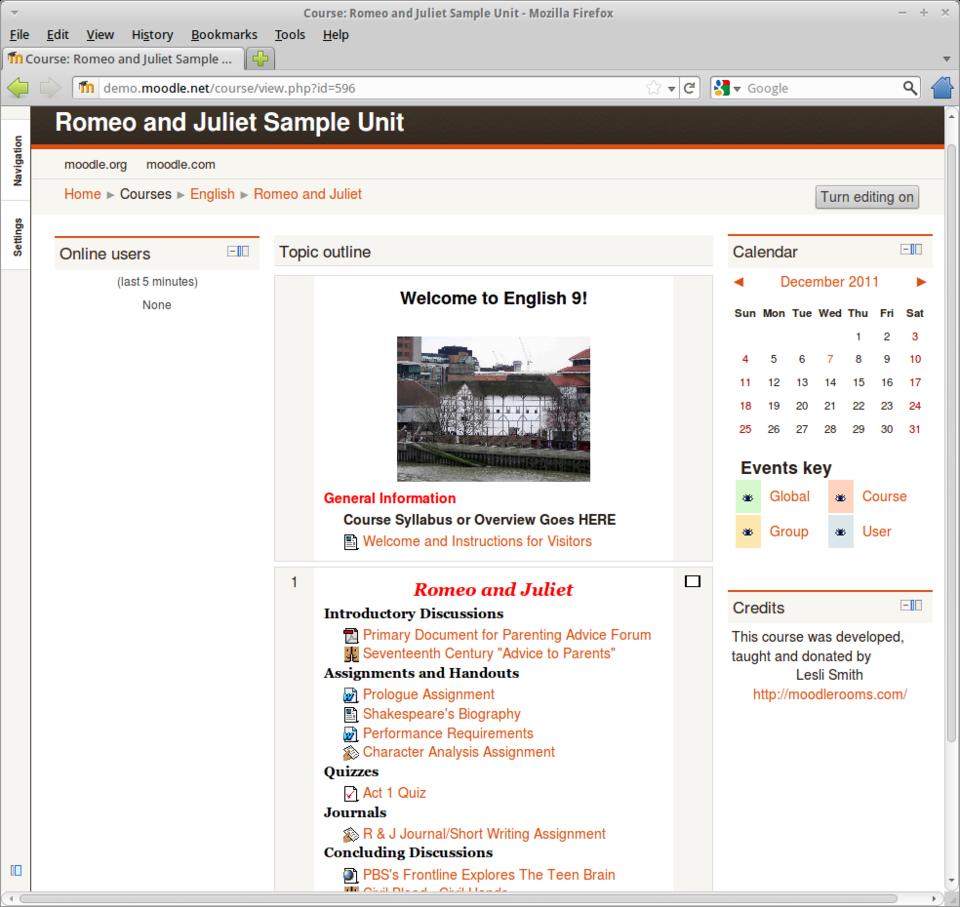Image resolution: width=960 pixels, height=907 pixels.
Task: Click the reload page icon in URL bar
Action: coord(689,88)
